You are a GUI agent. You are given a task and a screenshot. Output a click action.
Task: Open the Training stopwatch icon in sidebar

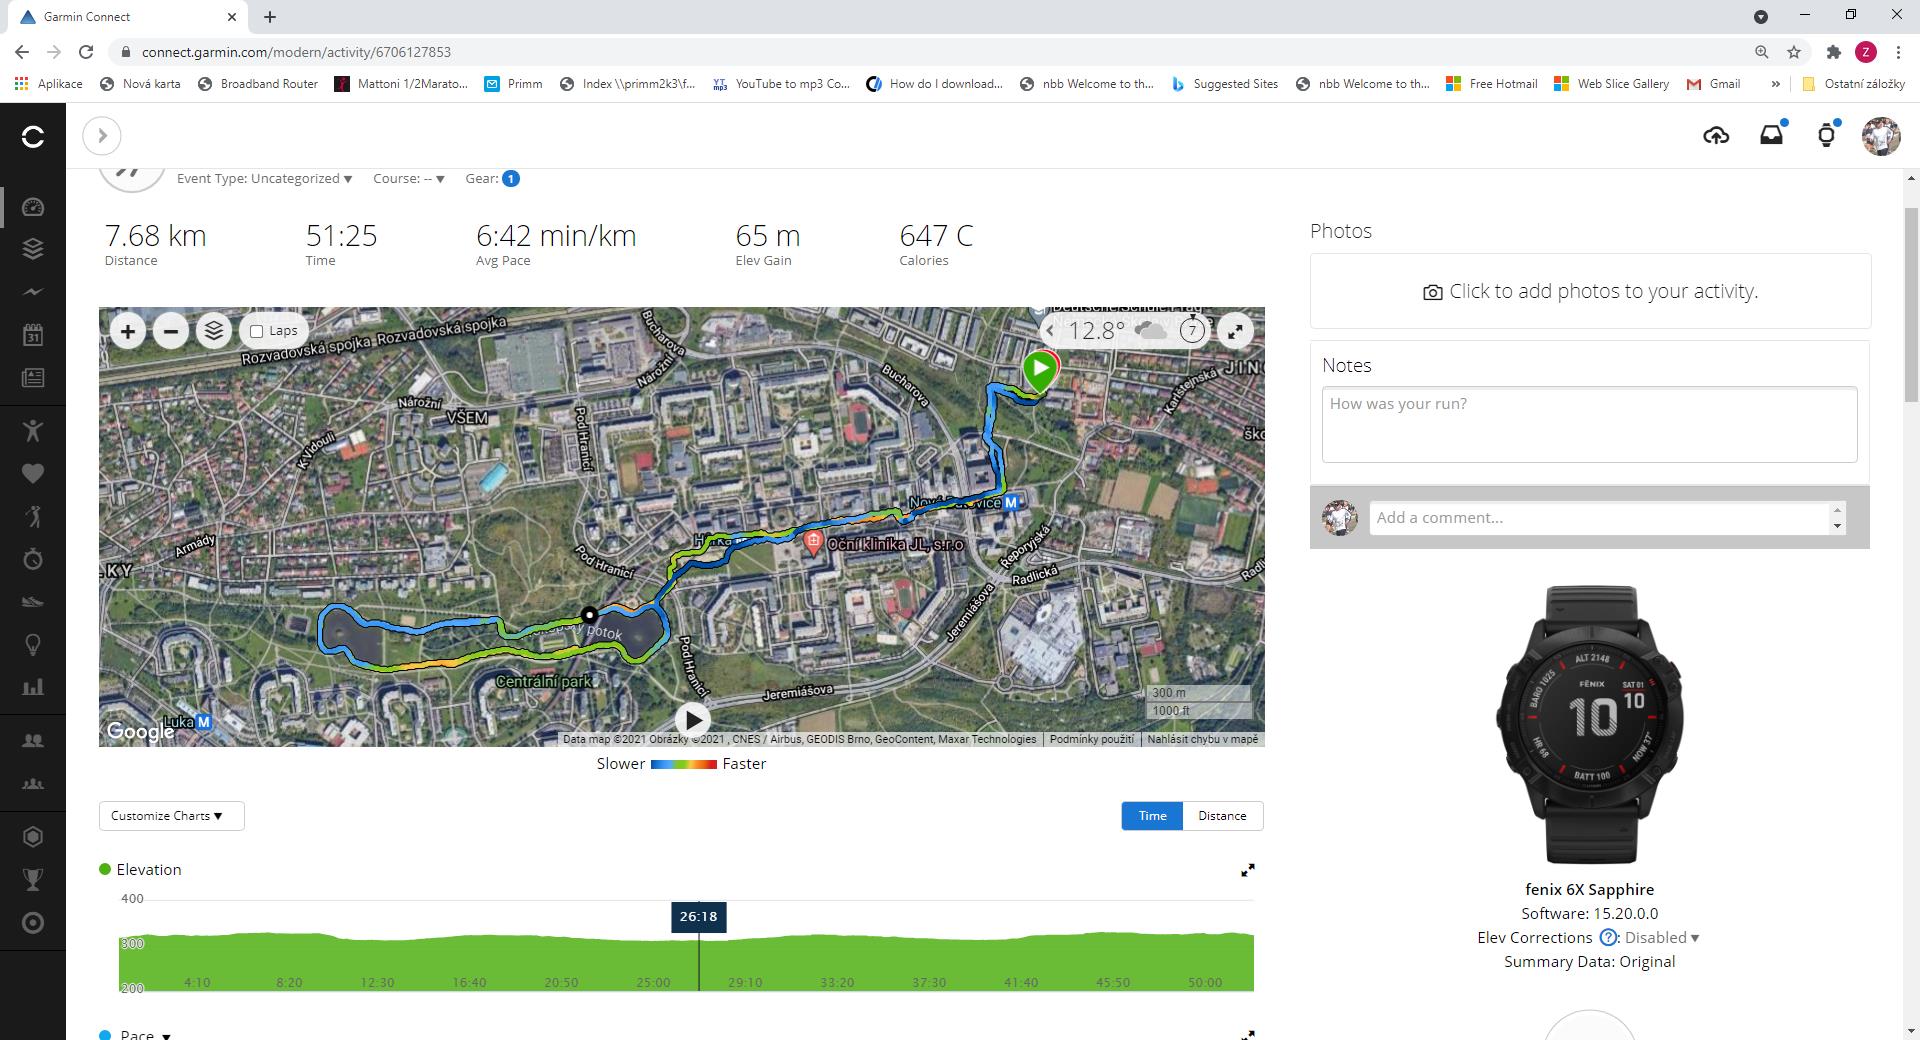click(x=33, y=559)
